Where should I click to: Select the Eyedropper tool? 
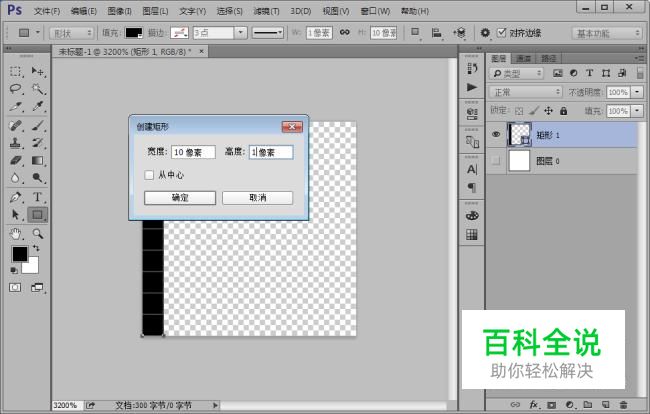coord(38,107)
